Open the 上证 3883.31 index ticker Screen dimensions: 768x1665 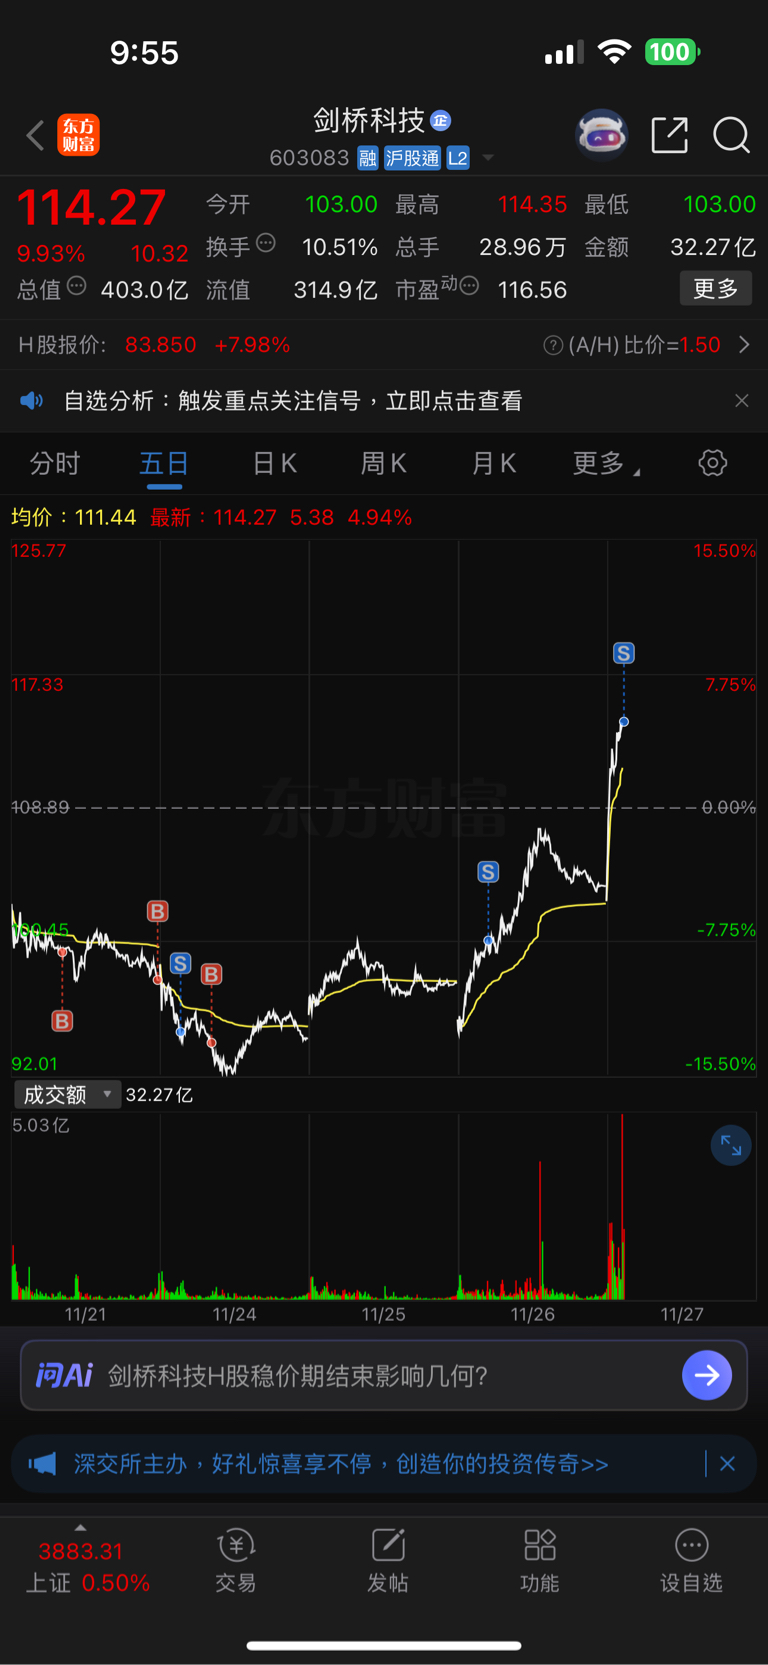pos(84,1567)
